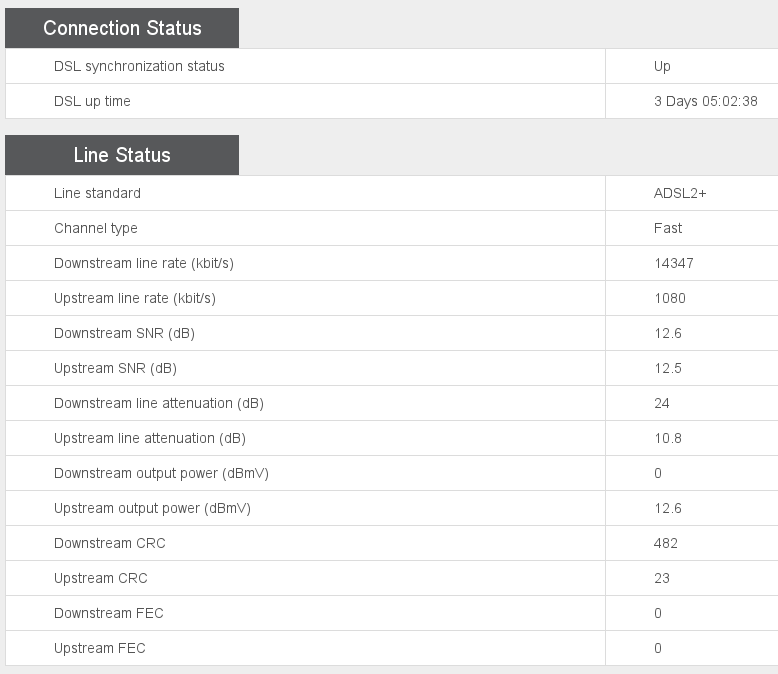Select the Upstream FEC label
The image size is (778, 674).
[100, 648]
